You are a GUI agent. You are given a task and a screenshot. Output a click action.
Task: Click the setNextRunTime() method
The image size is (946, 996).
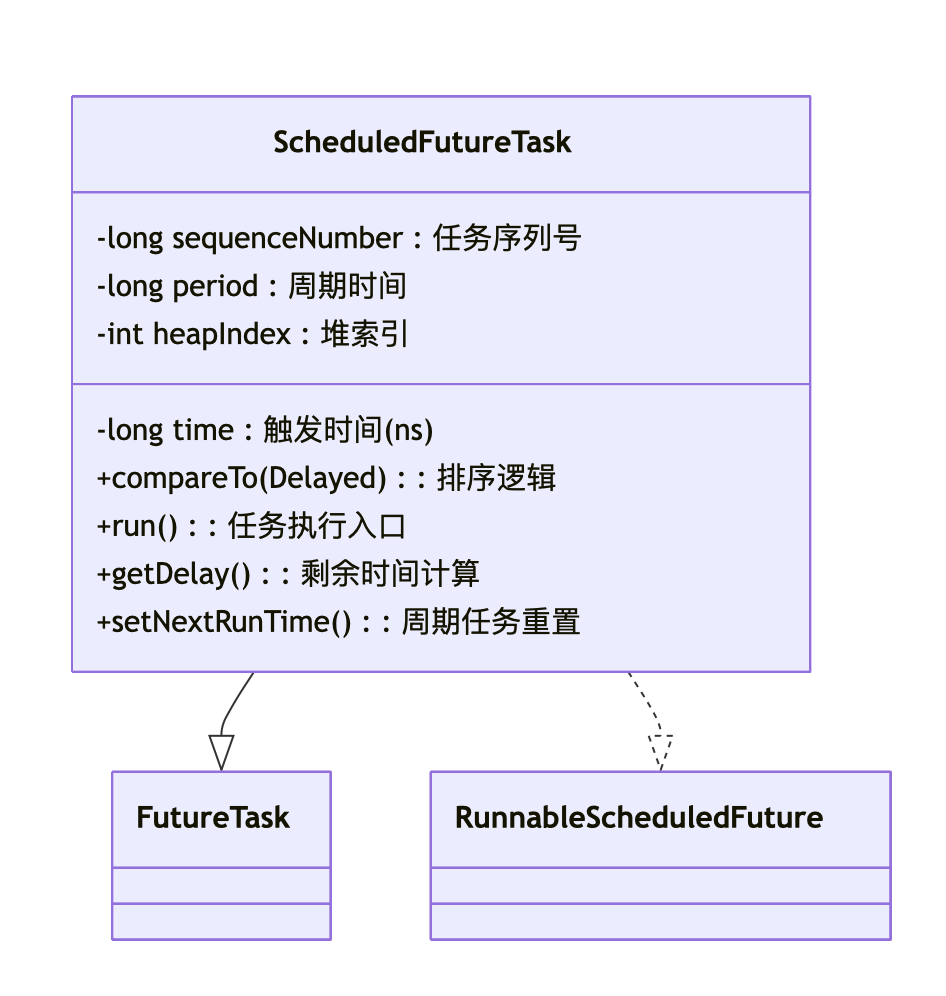338,623
